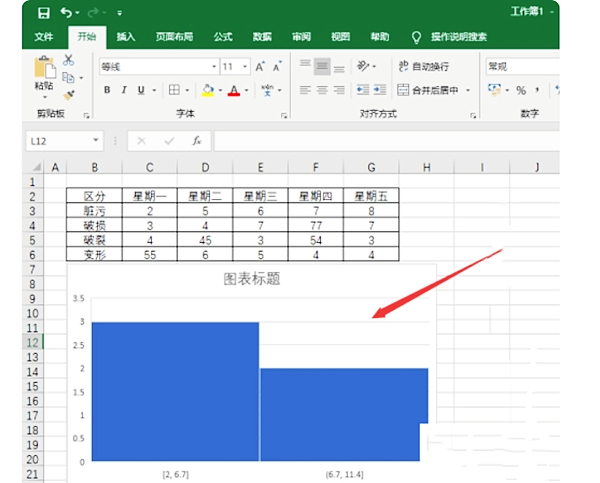This screenshot has height=483, width=600.
Task: Click the Undo arrow icon
Action: [x=66, y=13]
